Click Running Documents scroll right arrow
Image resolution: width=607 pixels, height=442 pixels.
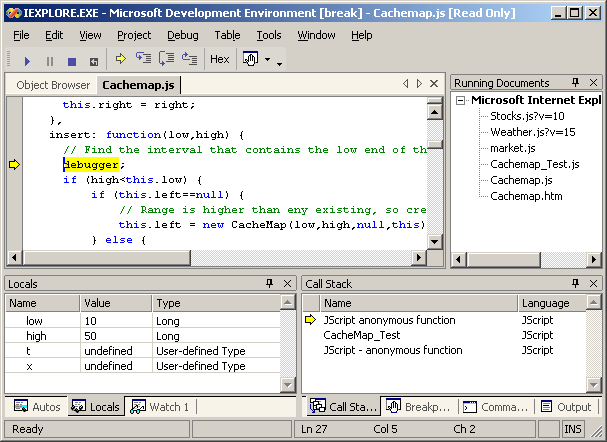[593, 259]
